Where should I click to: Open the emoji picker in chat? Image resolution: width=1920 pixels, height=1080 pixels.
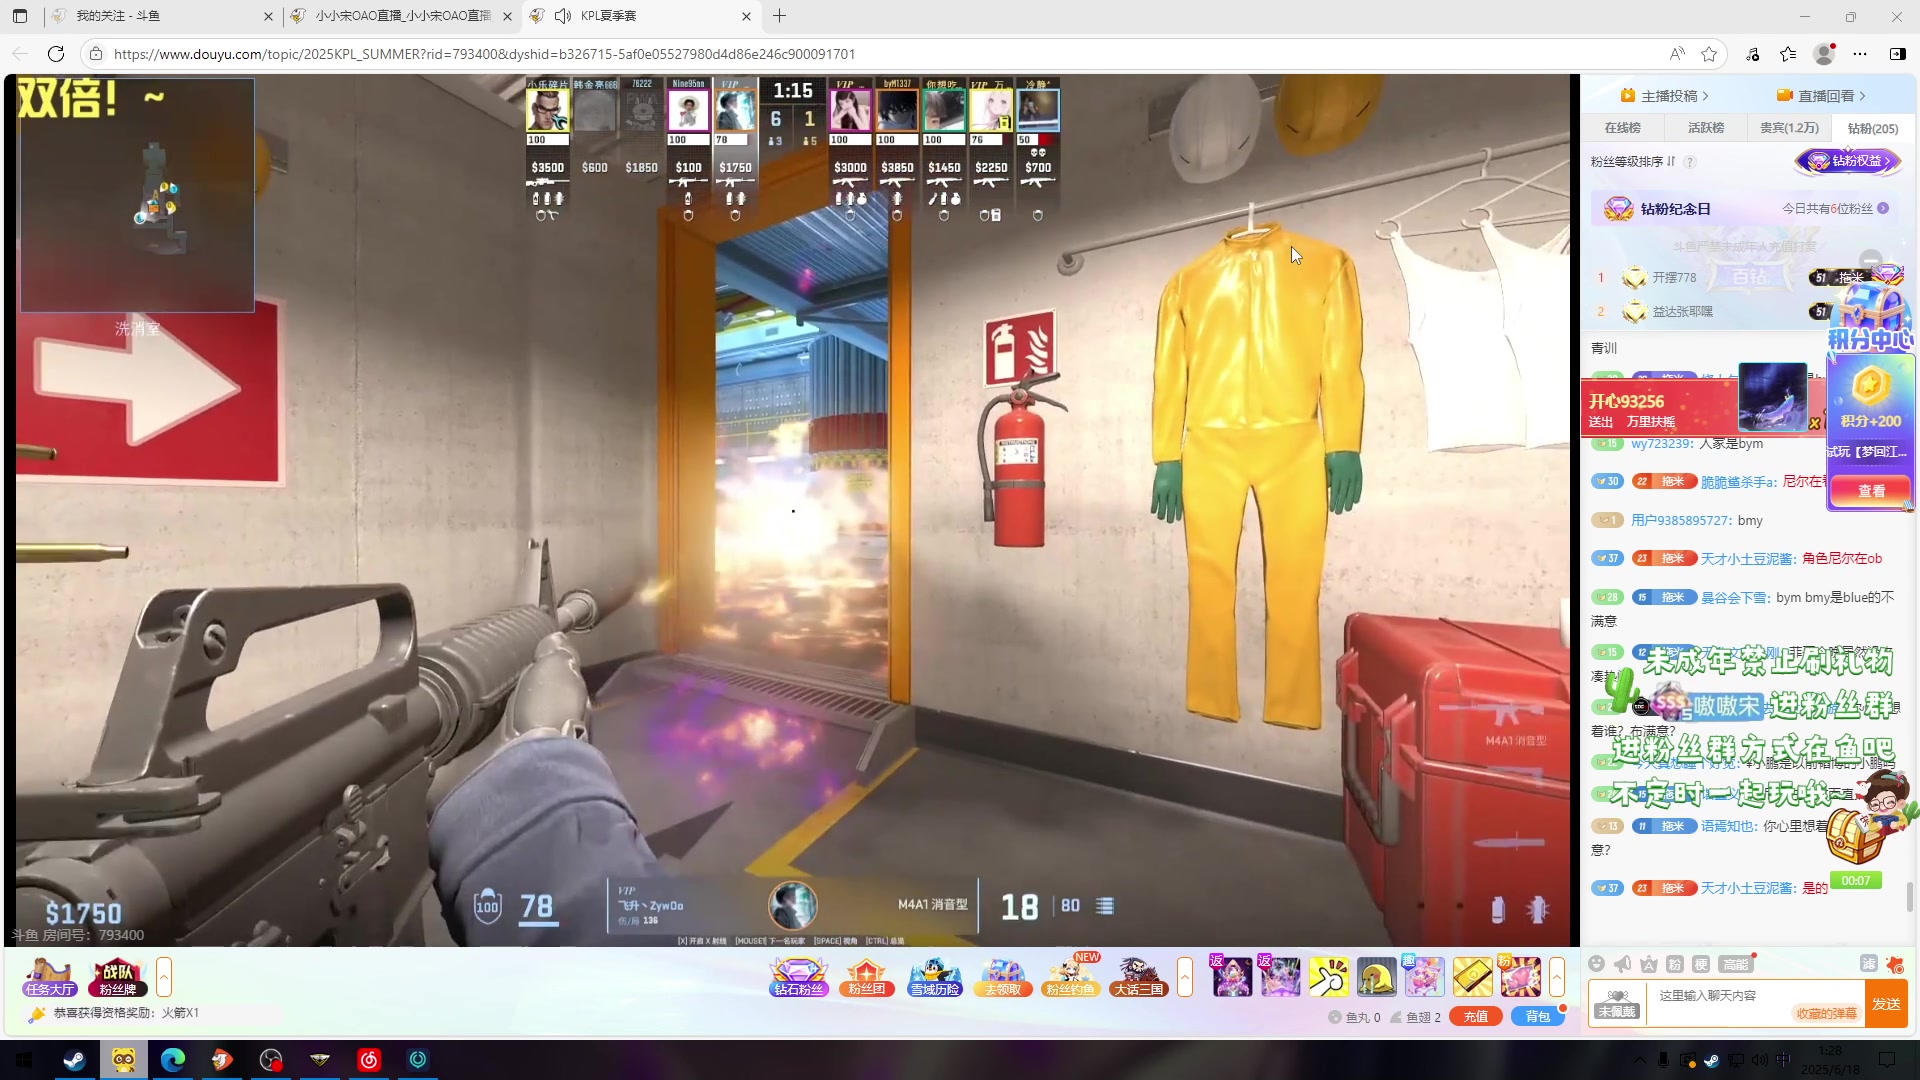coord(1597,964)
